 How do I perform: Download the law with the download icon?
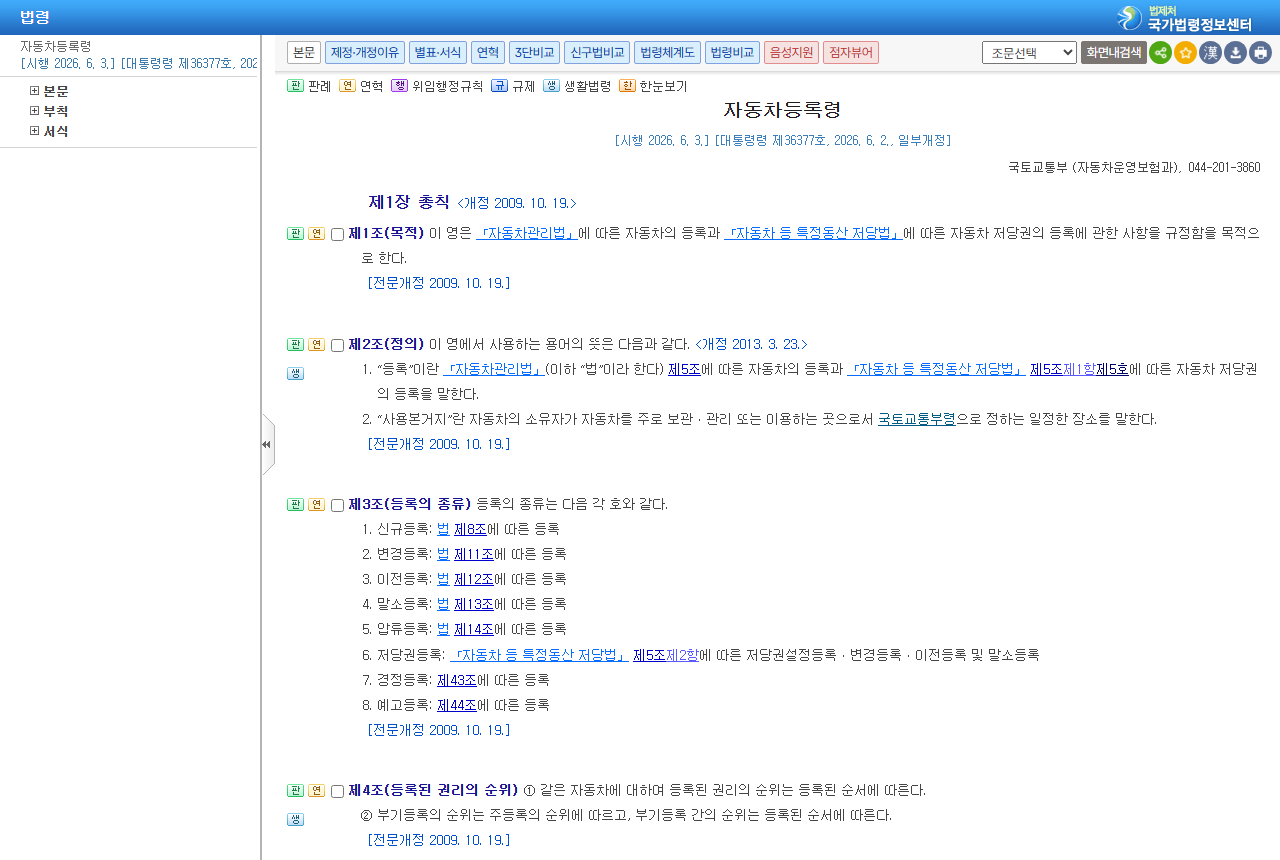1235,53
